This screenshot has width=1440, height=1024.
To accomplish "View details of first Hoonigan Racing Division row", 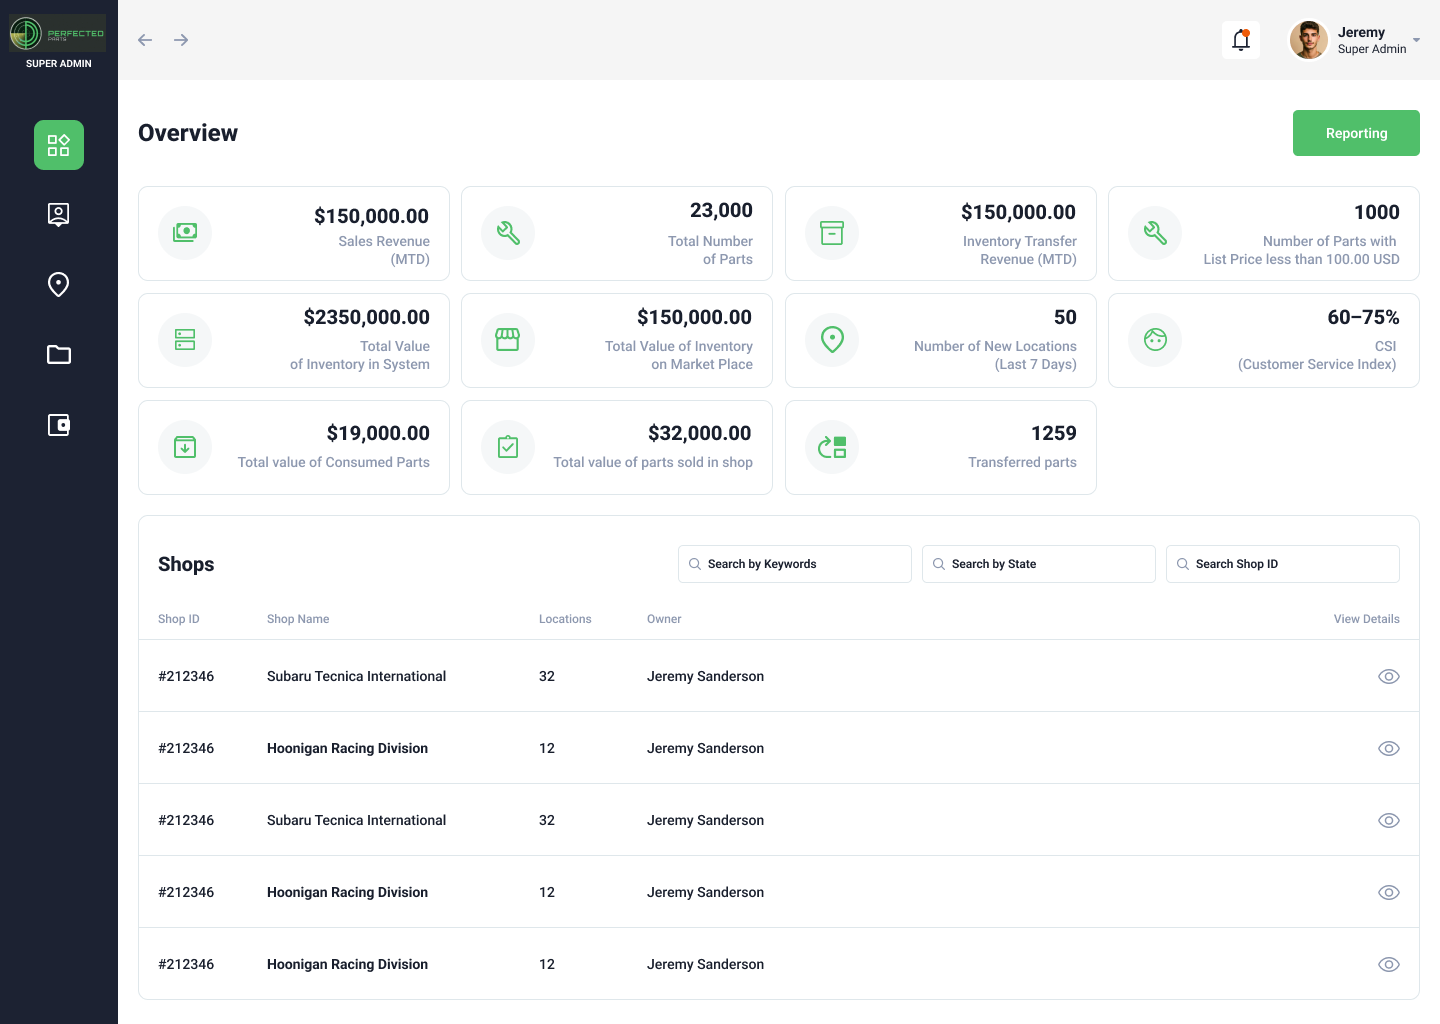I will (x=1388, y=748).
